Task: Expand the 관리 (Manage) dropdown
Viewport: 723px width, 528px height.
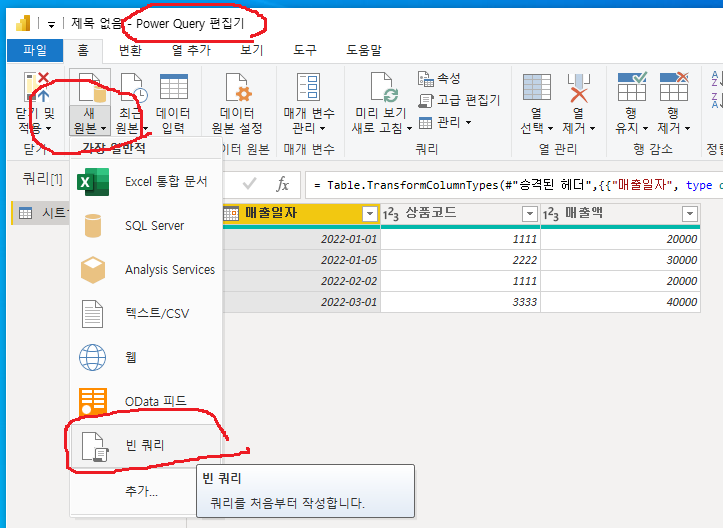Action: (x=445, y=122)
